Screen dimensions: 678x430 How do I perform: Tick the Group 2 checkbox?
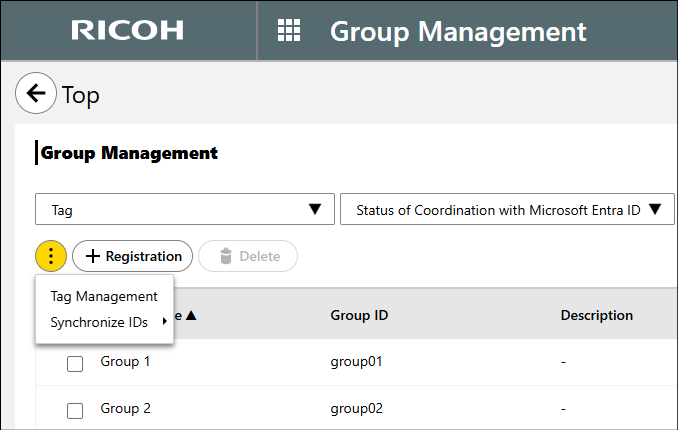[75, 410]
